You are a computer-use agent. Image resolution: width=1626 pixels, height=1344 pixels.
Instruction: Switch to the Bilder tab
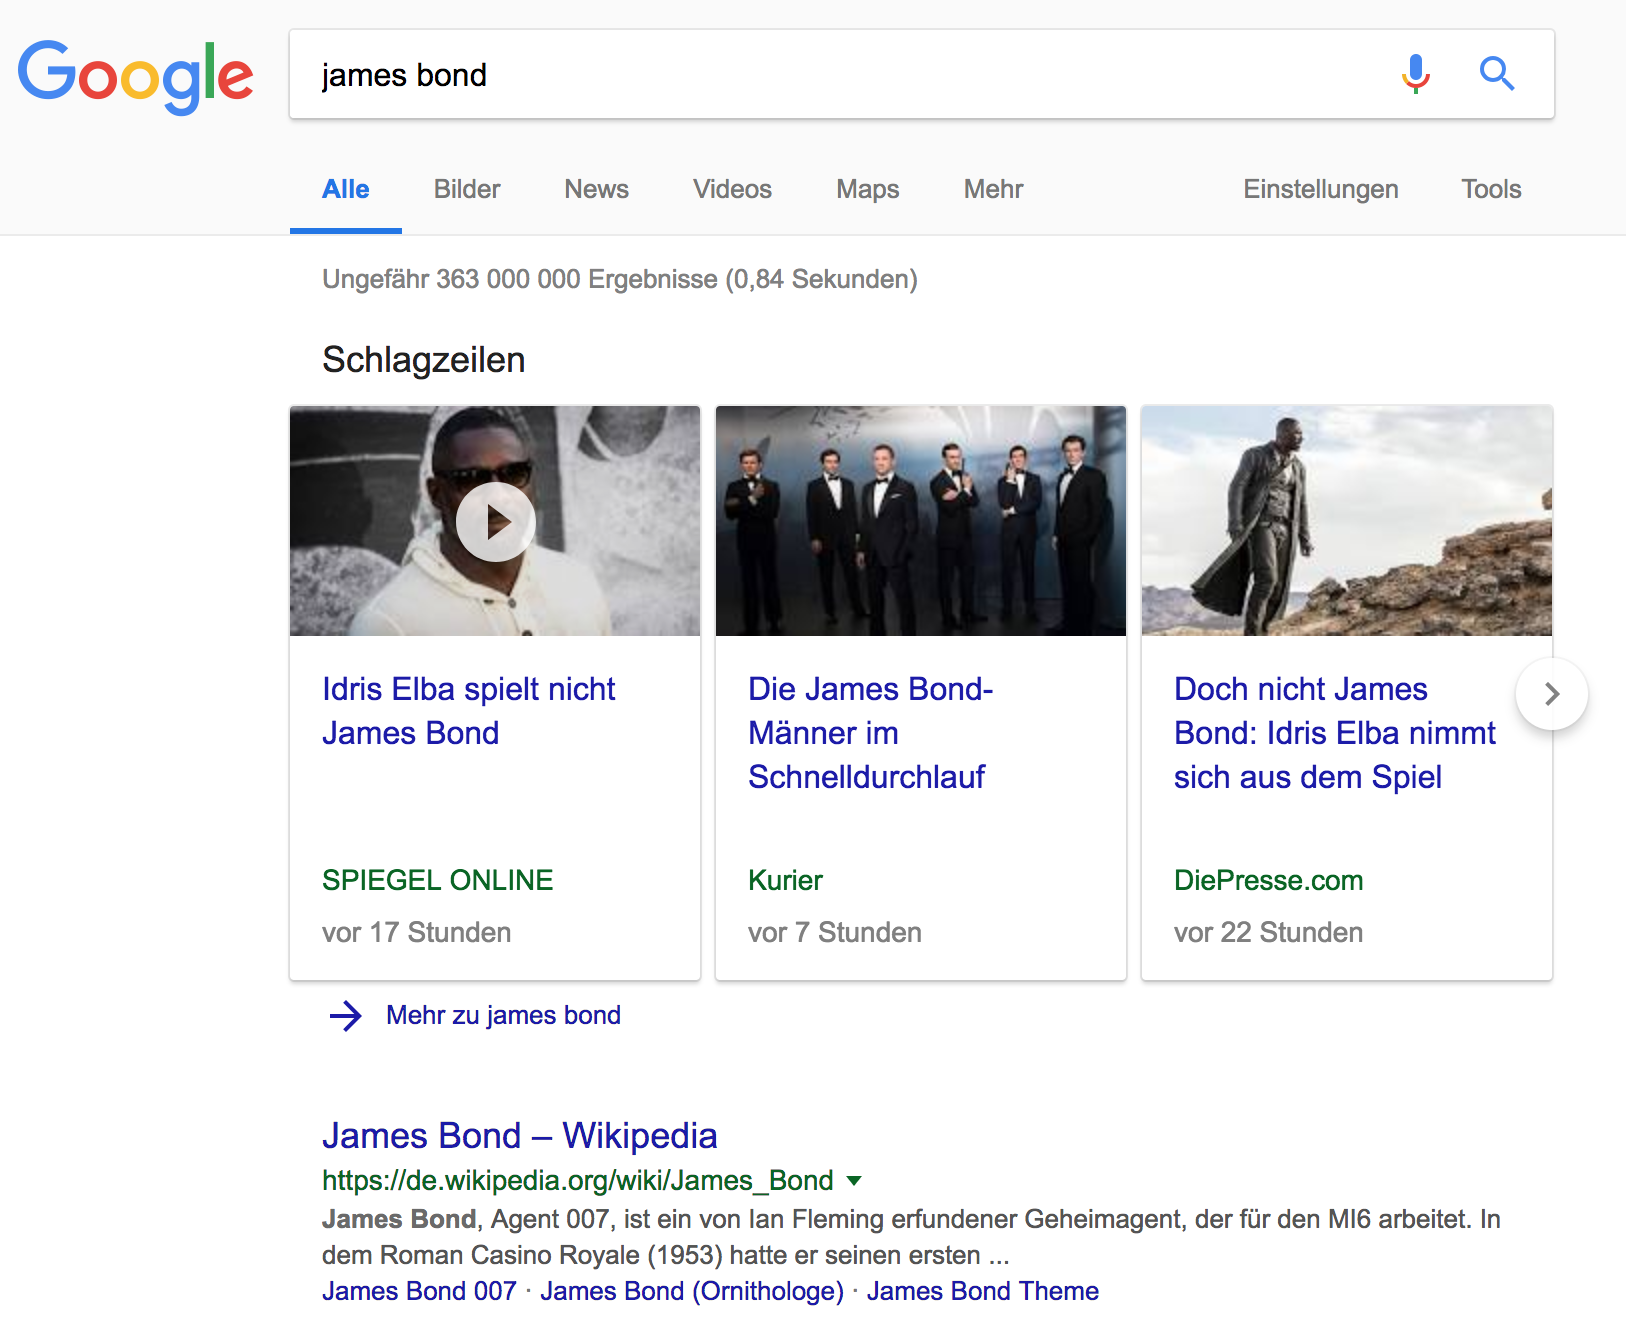click(467, 189)
